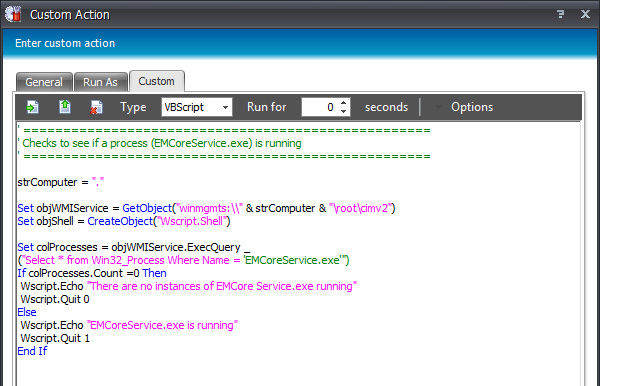
Task: Click the 'Enter custom action' header text
Action: coord(65,43)
